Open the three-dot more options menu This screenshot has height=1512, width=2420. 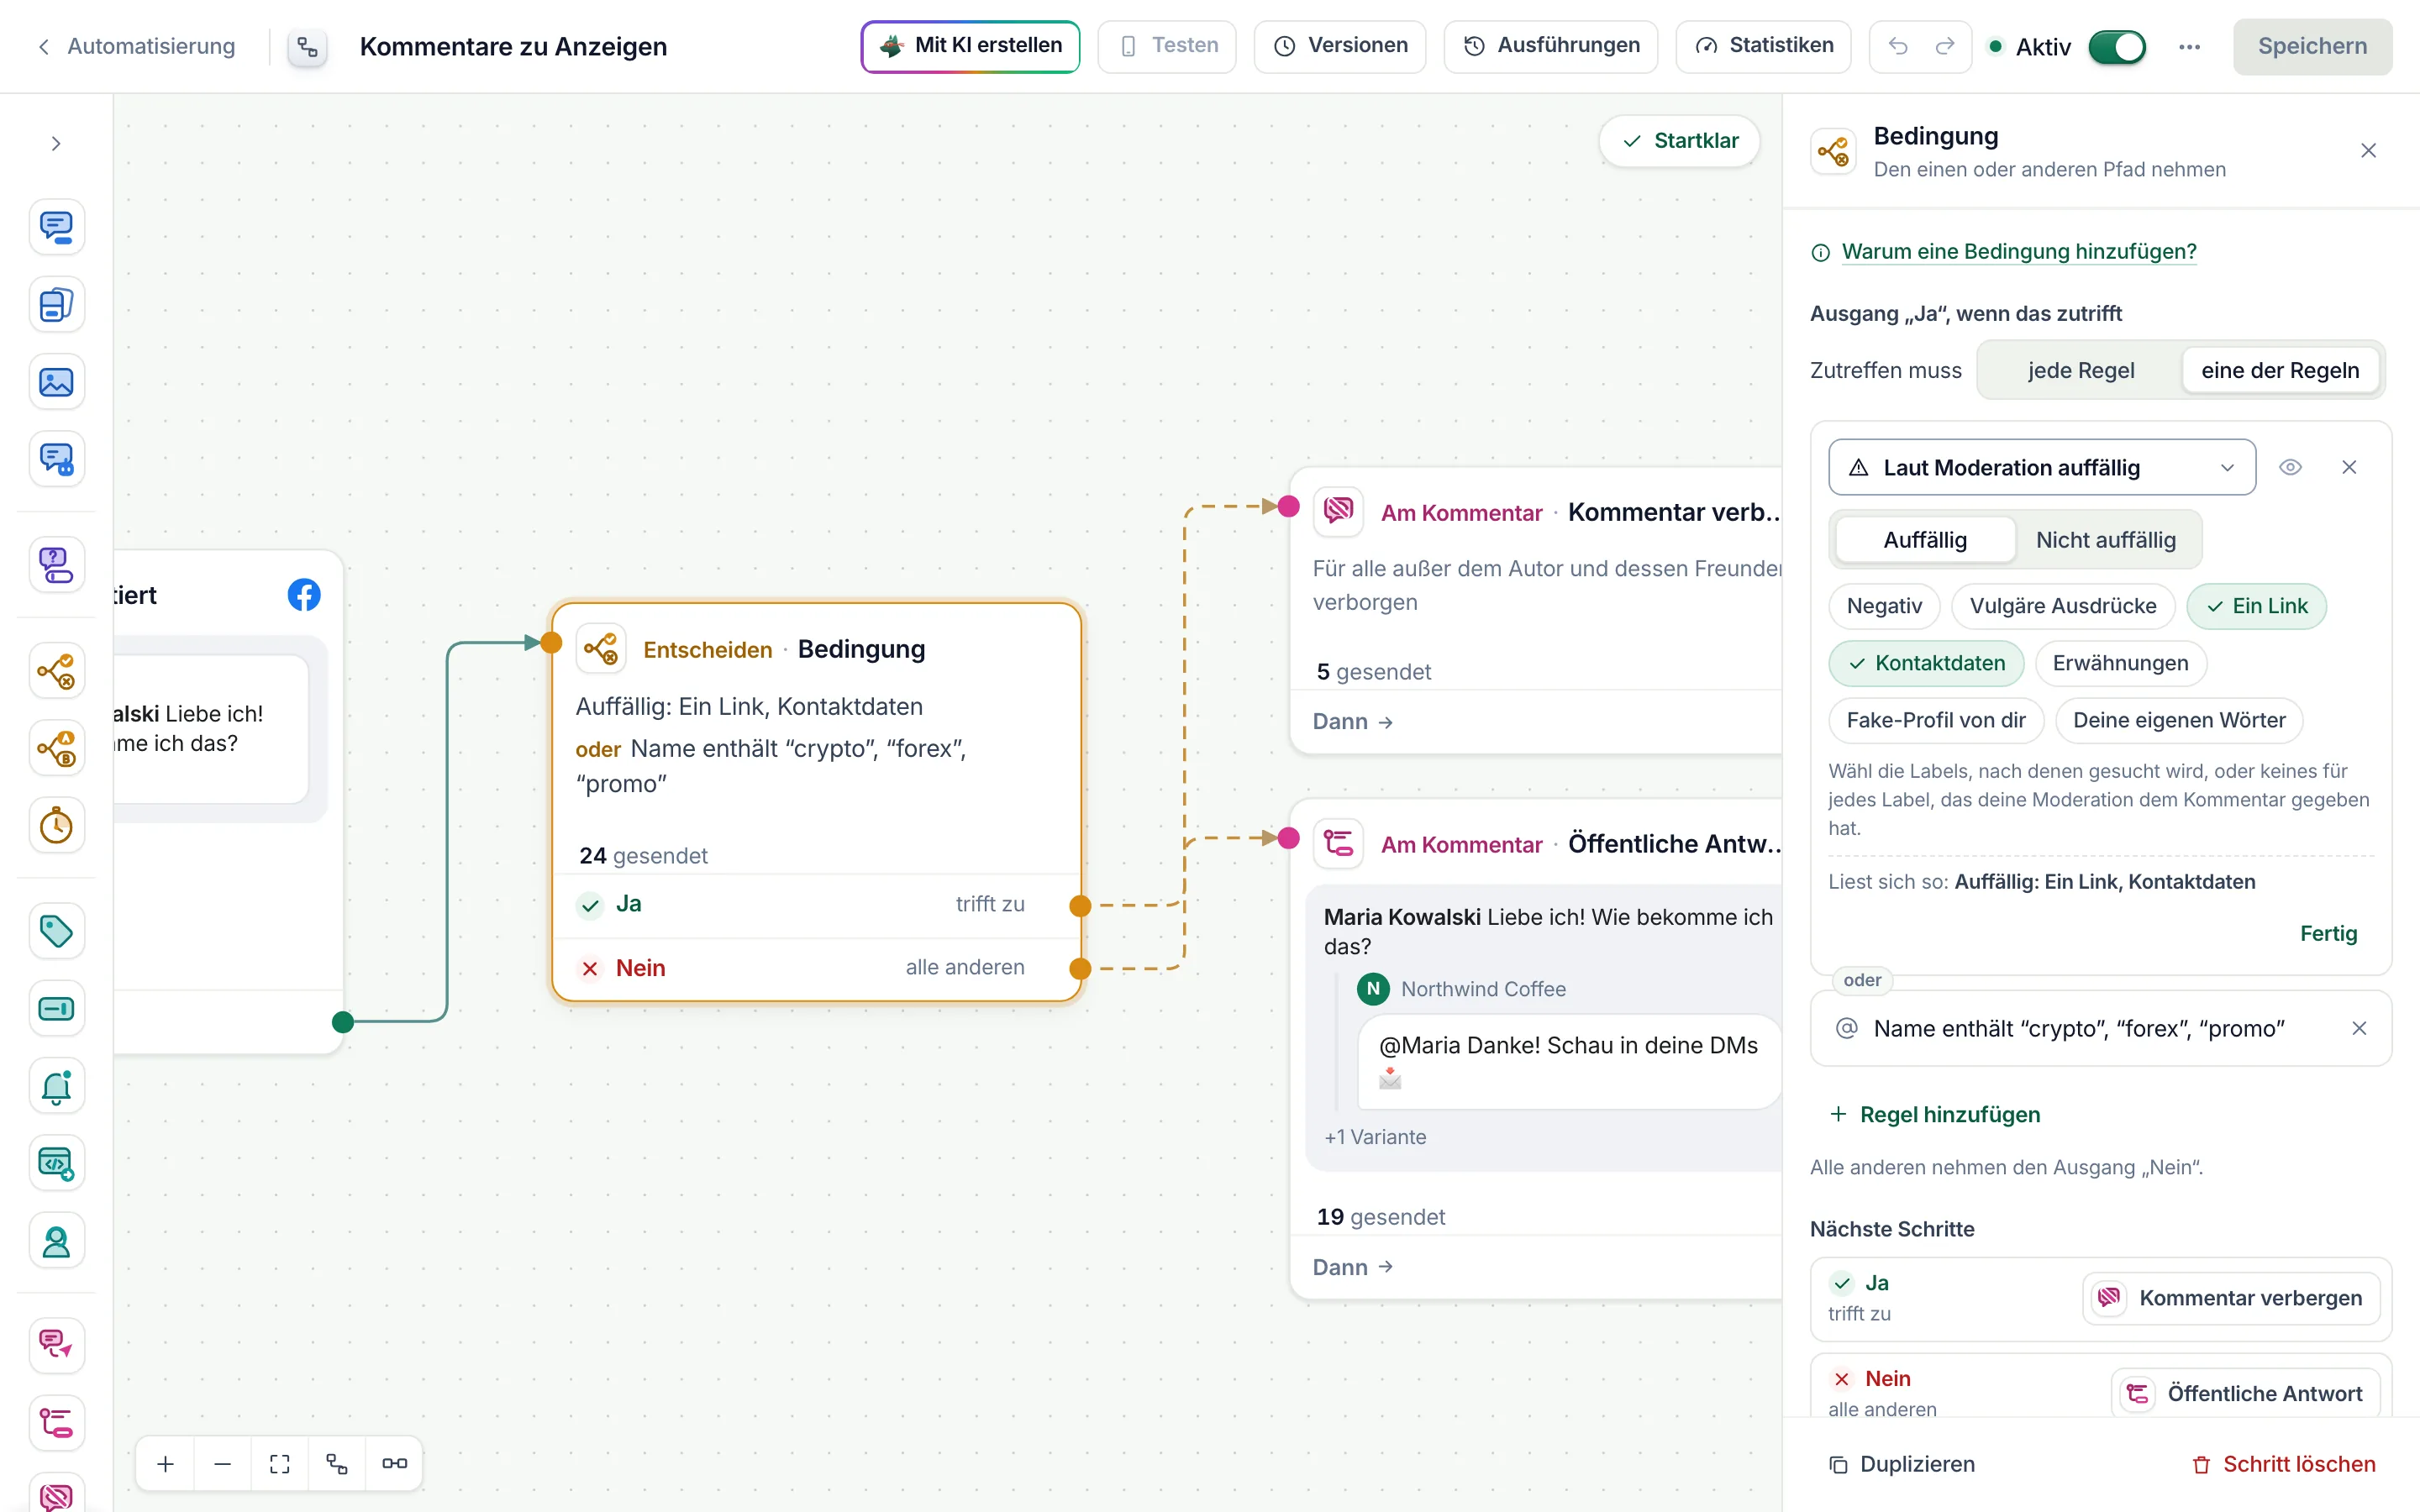[2189, 46]
